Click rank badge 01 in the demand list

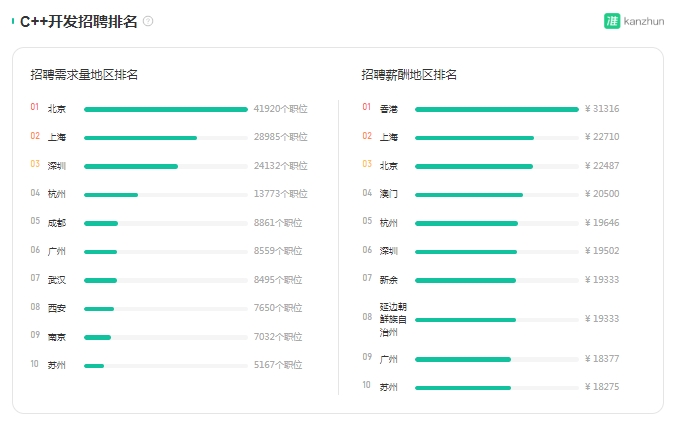point(35,108)
